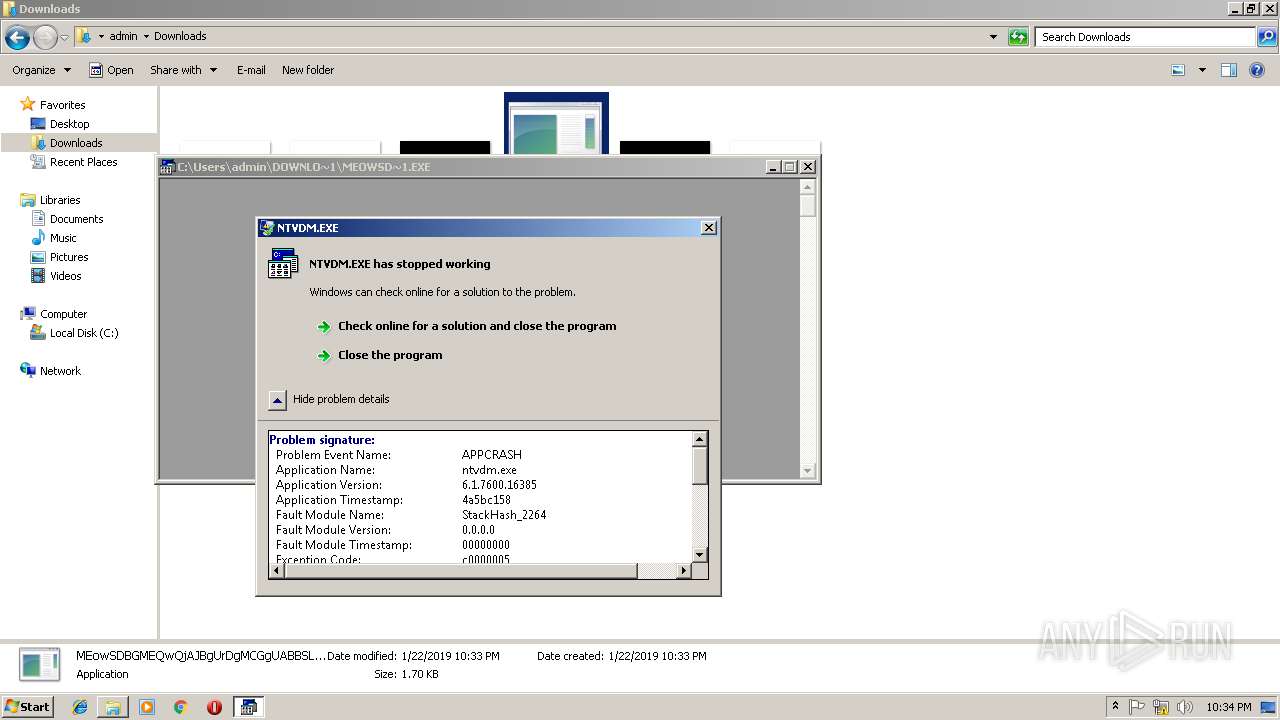Open the Pictures library
This screenshot has width=1280, height=720.
click(69, 257)
